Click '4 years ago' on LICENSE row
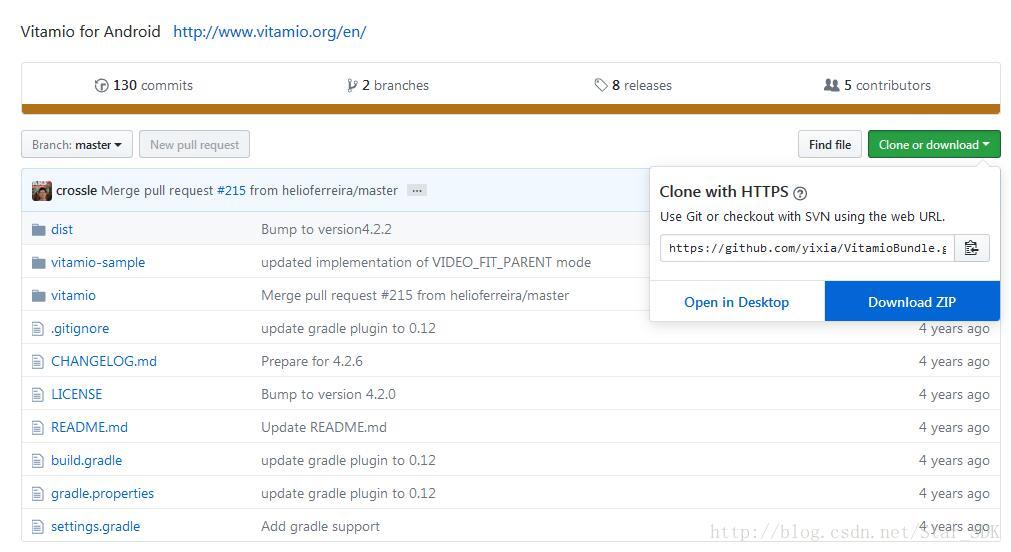The image size is (1011, 552). click(x=954, y=394)
